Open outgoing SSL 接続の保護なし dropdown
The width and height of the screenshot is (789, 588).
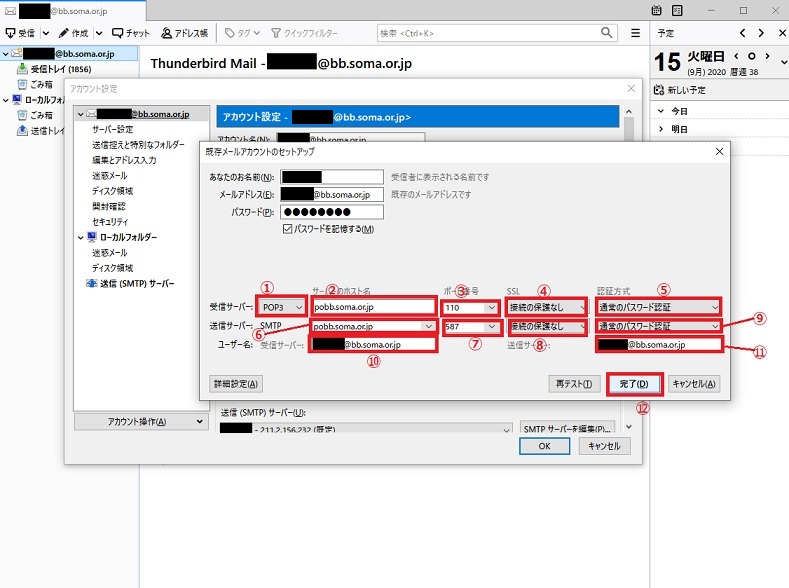click(x=547, y=326)
